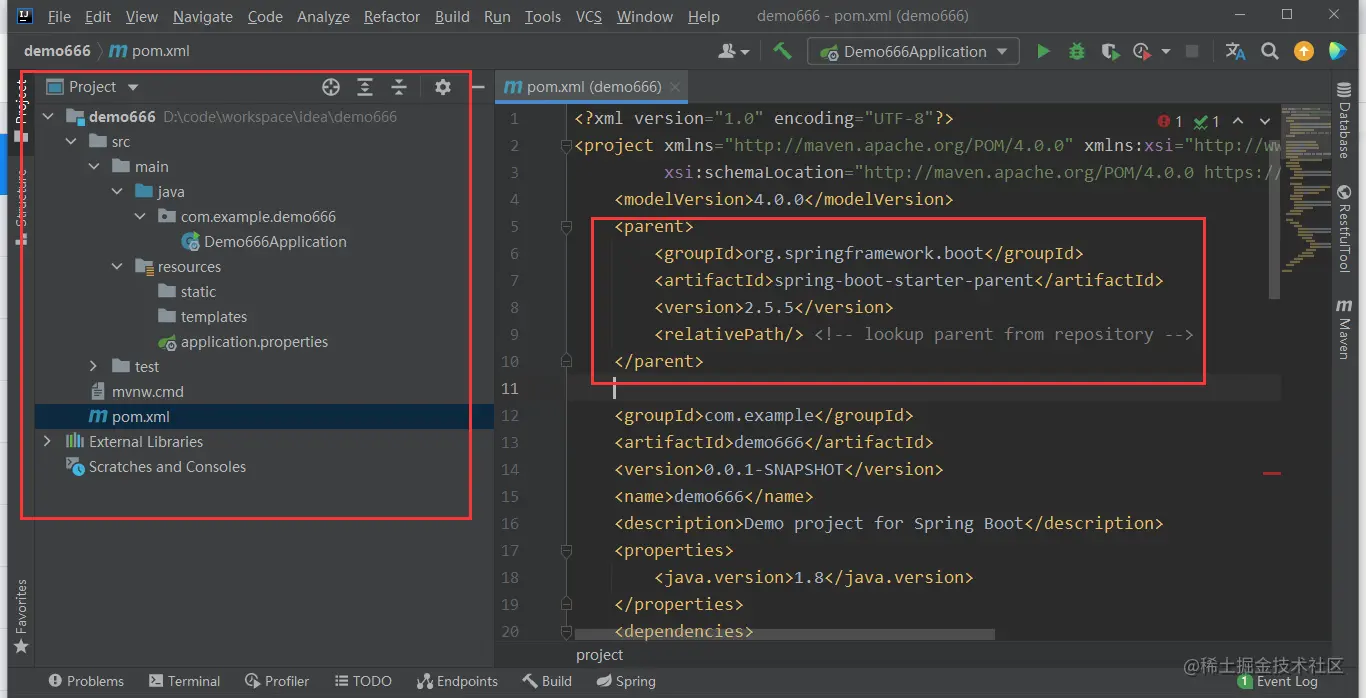Open the Favorites side panel

tap(21, 615)
